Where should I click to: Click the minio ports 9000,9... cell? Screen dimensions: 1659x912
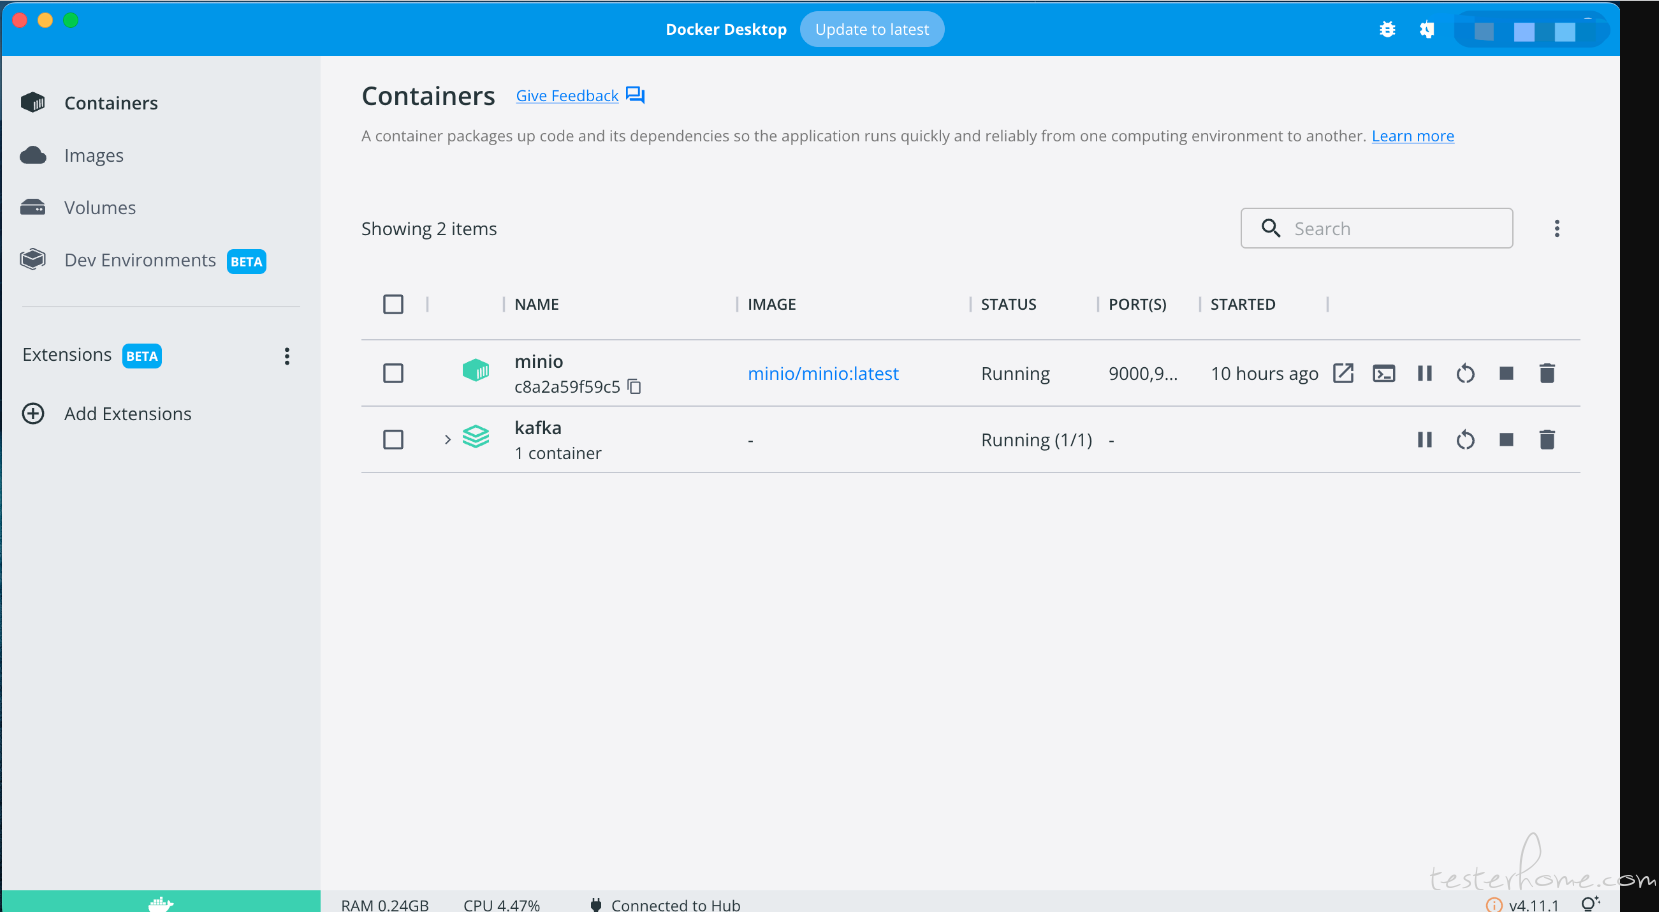(1143, 373)
